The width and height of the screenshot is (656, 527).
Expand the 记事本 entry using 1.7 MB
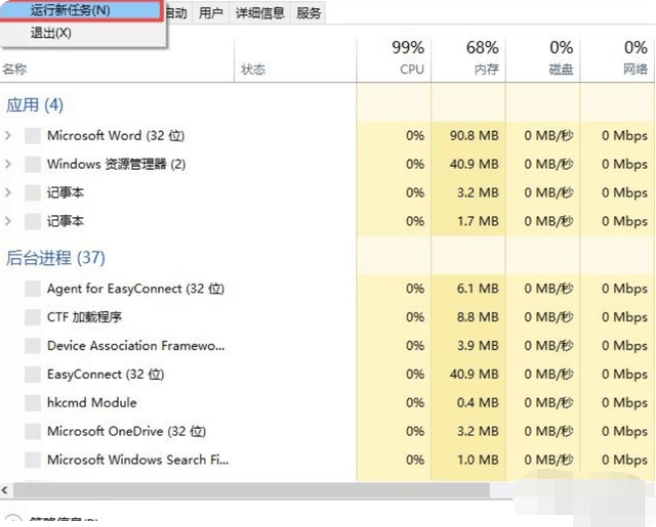click(9, 221)
